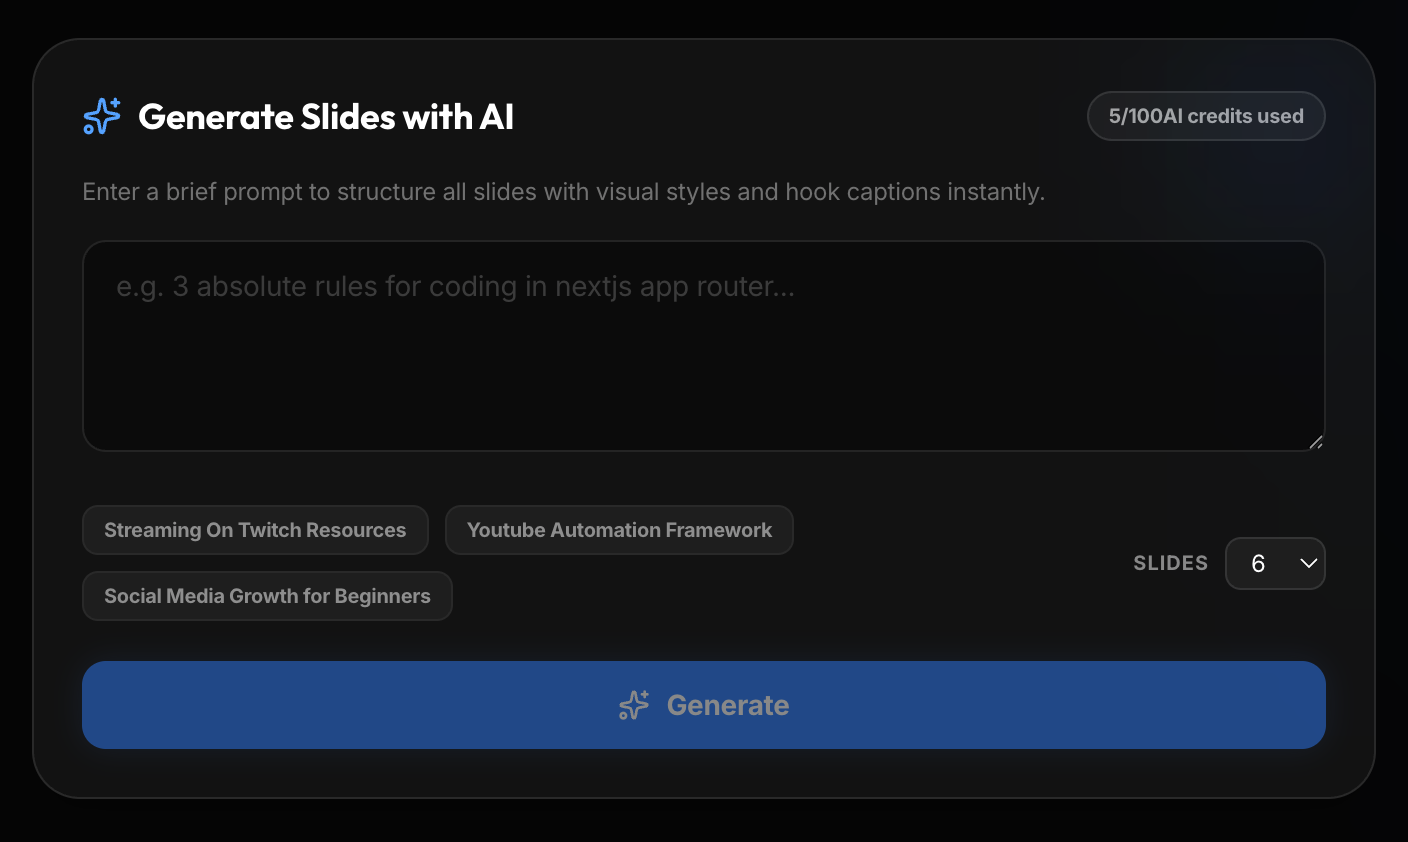Click the blue Generate button
This screenshot has width=1408, height=842.
(704, 705)
